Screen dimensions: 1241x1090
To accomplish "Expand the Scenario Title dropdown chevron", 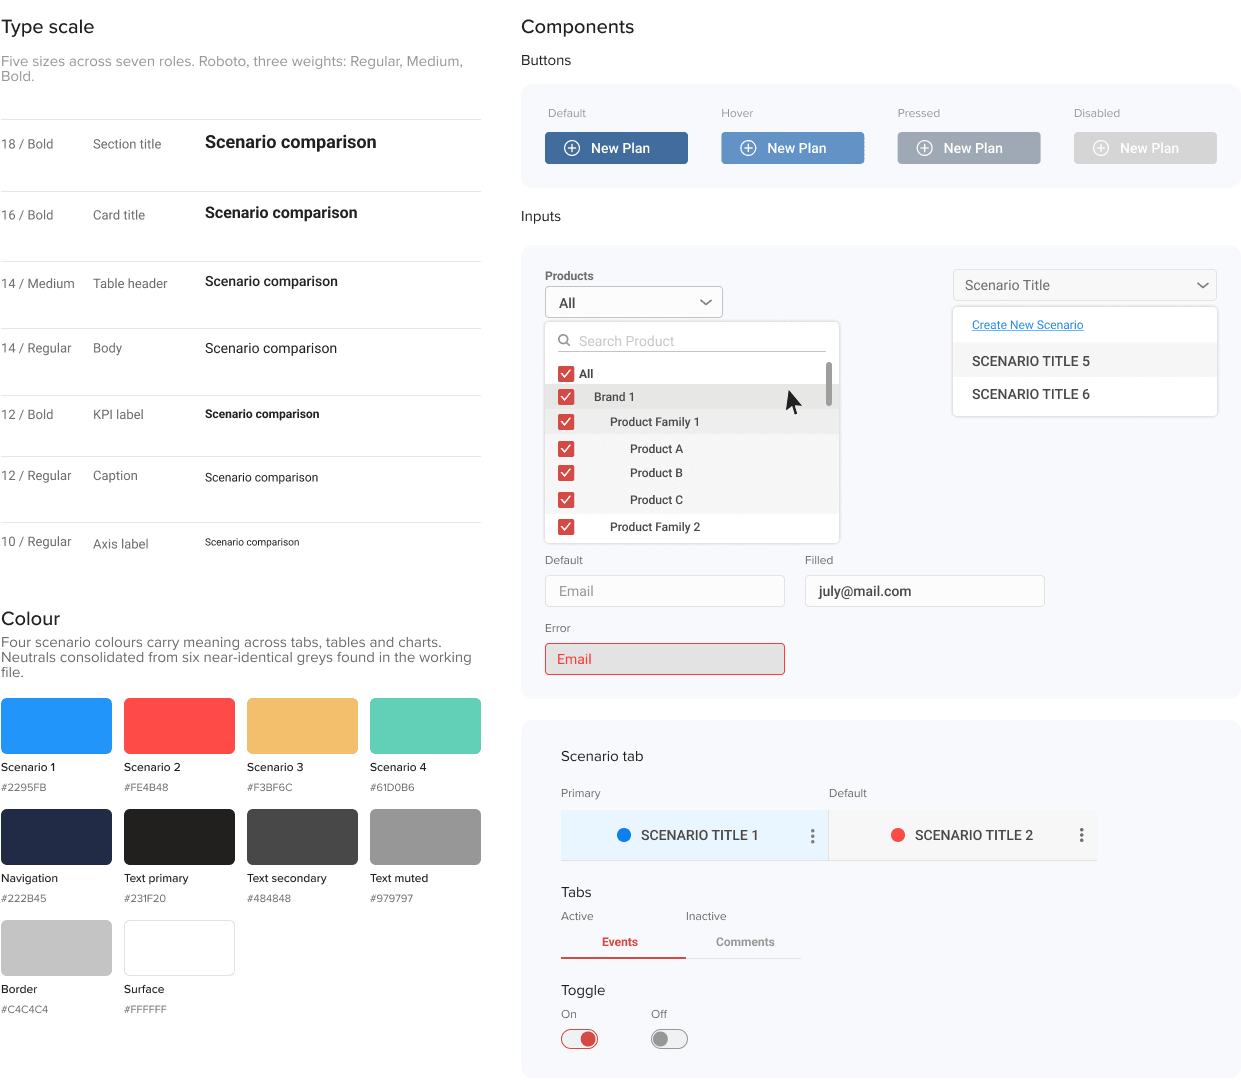I will [1203, 285].
